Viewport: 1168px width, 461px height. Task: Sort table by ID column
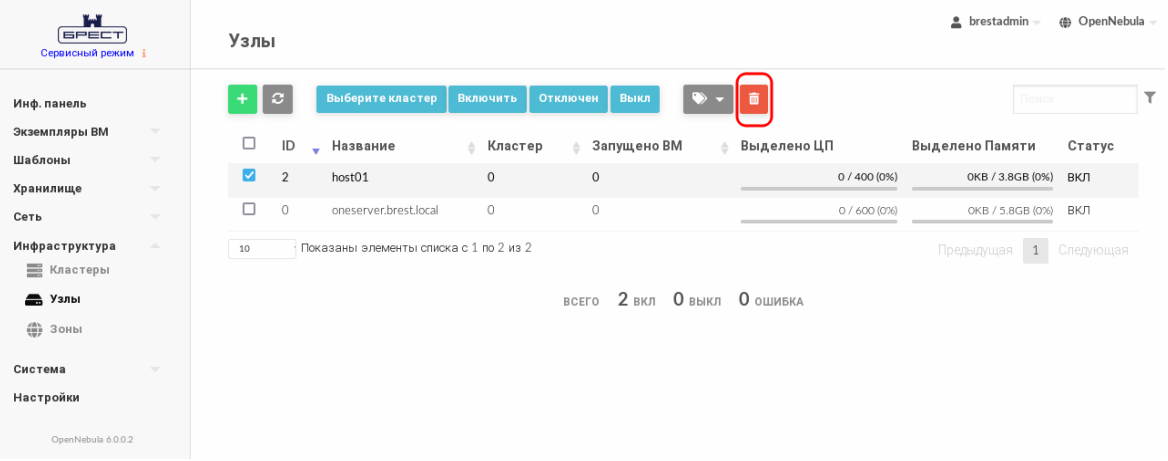tap(289, 146)
